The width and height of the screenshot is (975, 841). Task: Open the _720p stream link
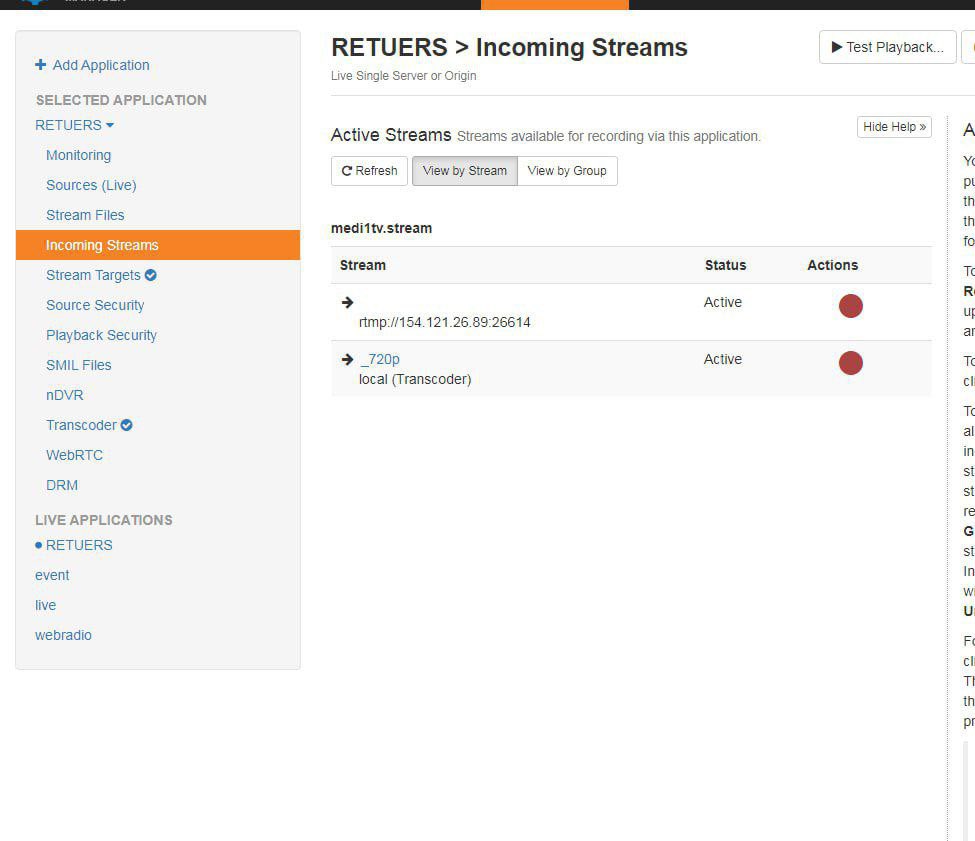[x=379, y=359]
